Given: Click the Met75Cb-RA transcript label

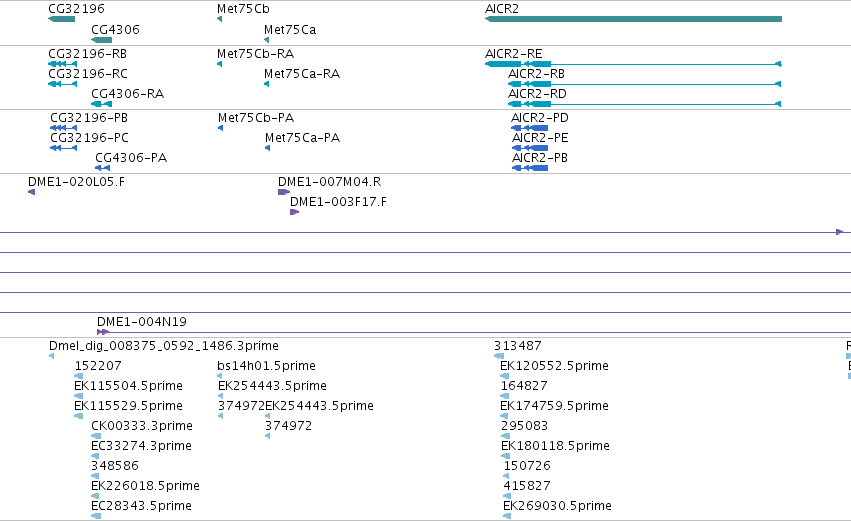Looking at the screenshot, I should 256,54.
